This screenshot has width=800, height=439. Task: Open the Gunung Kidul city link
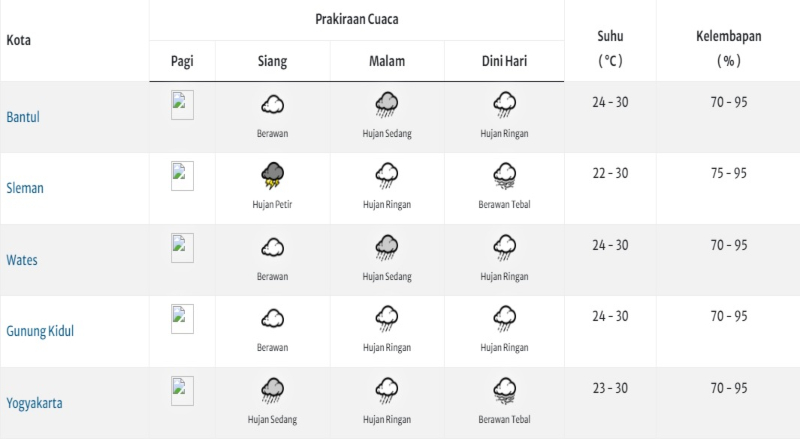40,331
